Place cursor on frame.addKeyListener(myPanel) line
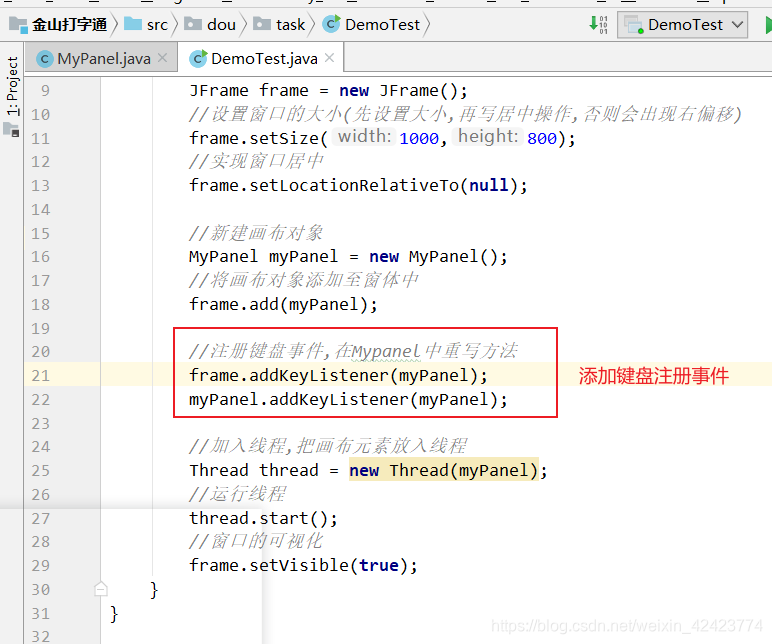 point(339,375)
